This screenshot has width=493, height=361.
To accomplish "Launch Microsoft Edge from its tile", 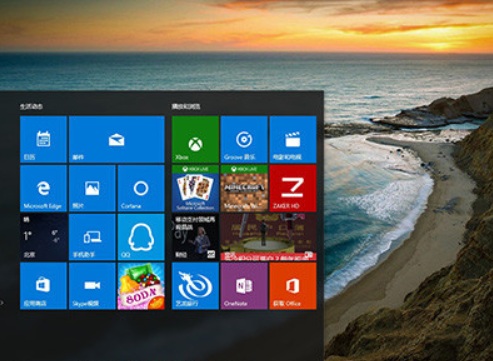I will [43, 188].
